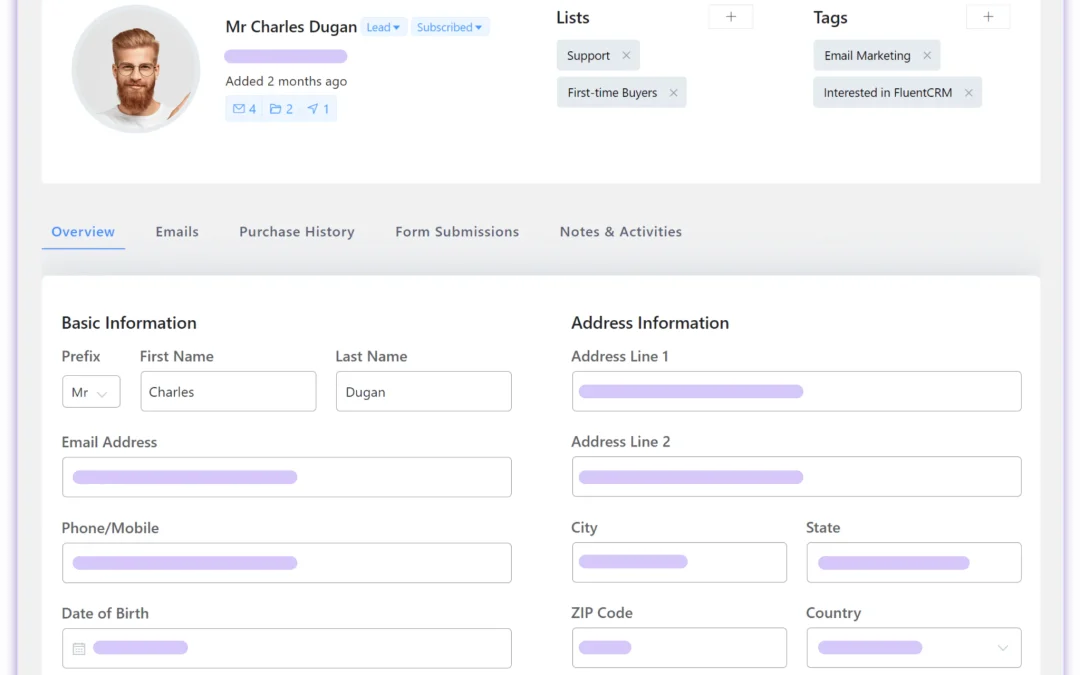The height and width of the screenshot is (675, 1080).
Task: Open the calendar icon in Date of Birth field
Action: pyautogui.click(x=78, y=648)
